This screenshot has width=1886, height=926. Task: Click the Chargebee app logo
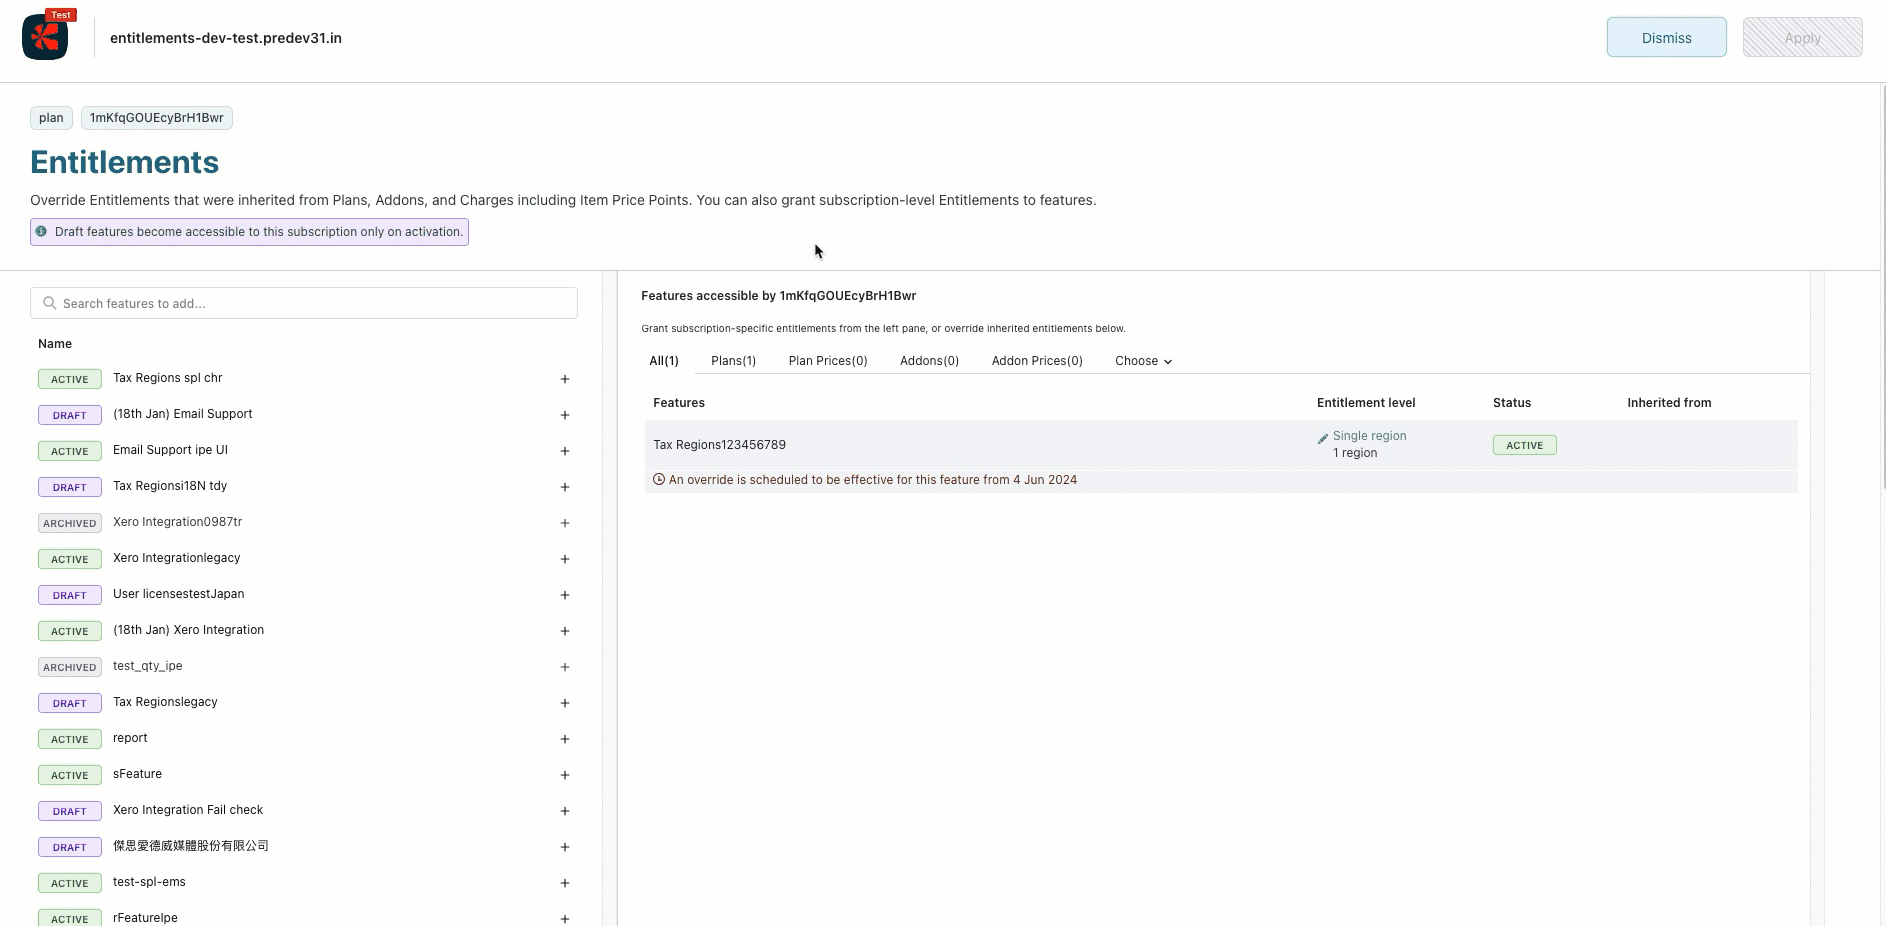point(46,37)
